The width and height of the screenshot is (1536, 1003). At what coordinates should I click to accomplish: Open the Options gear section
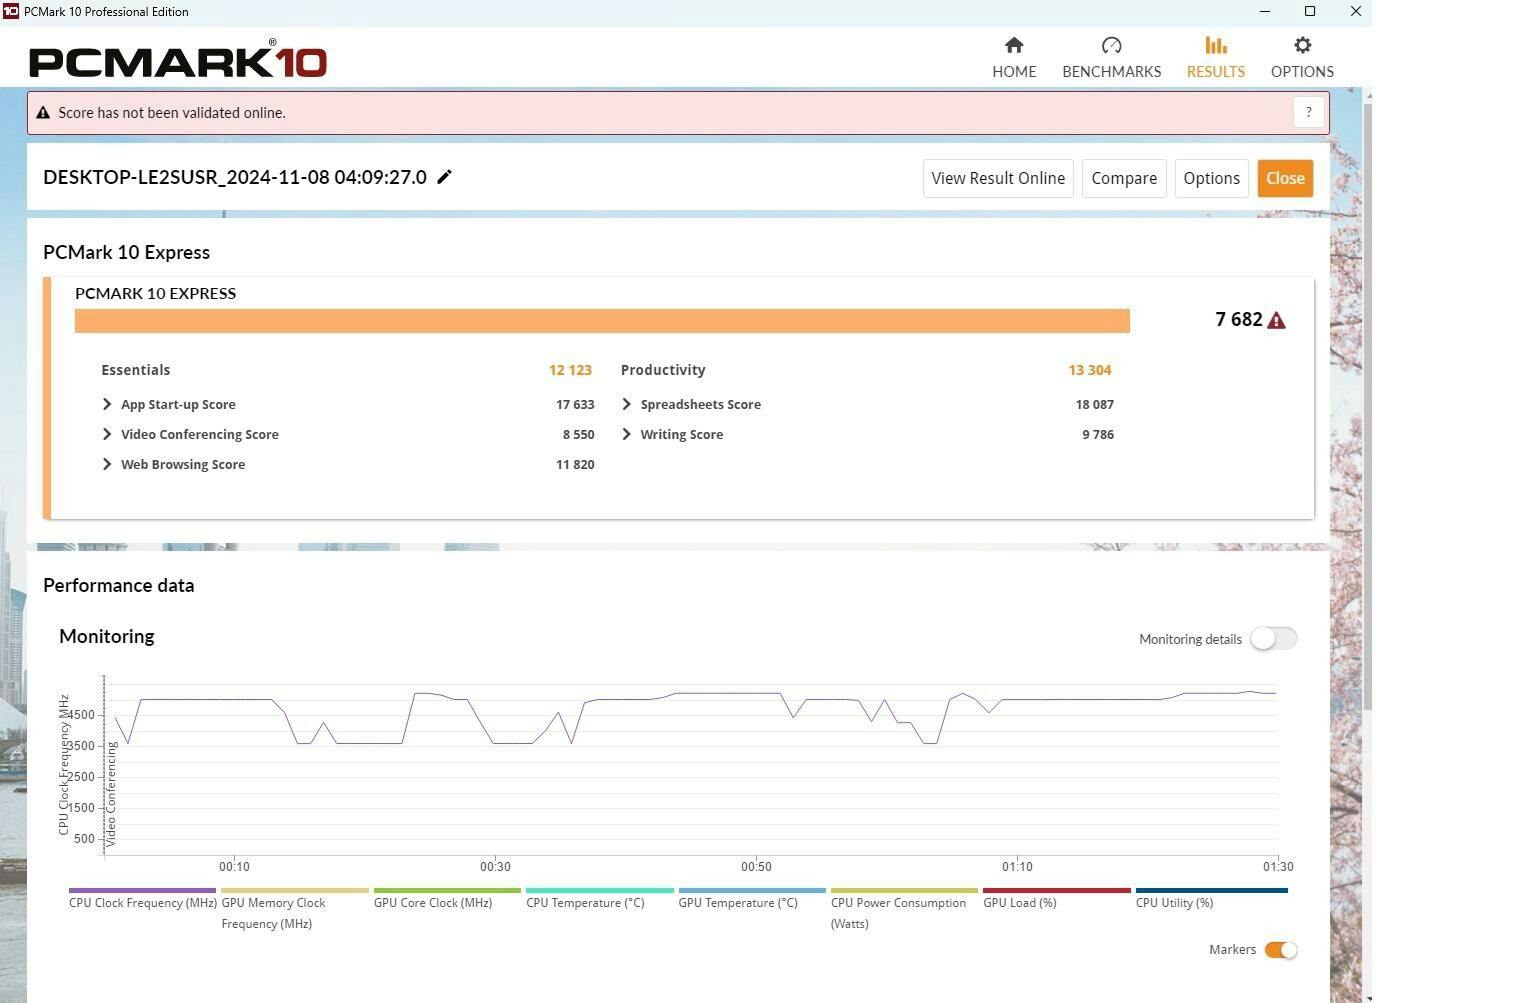pos(1302,57)
